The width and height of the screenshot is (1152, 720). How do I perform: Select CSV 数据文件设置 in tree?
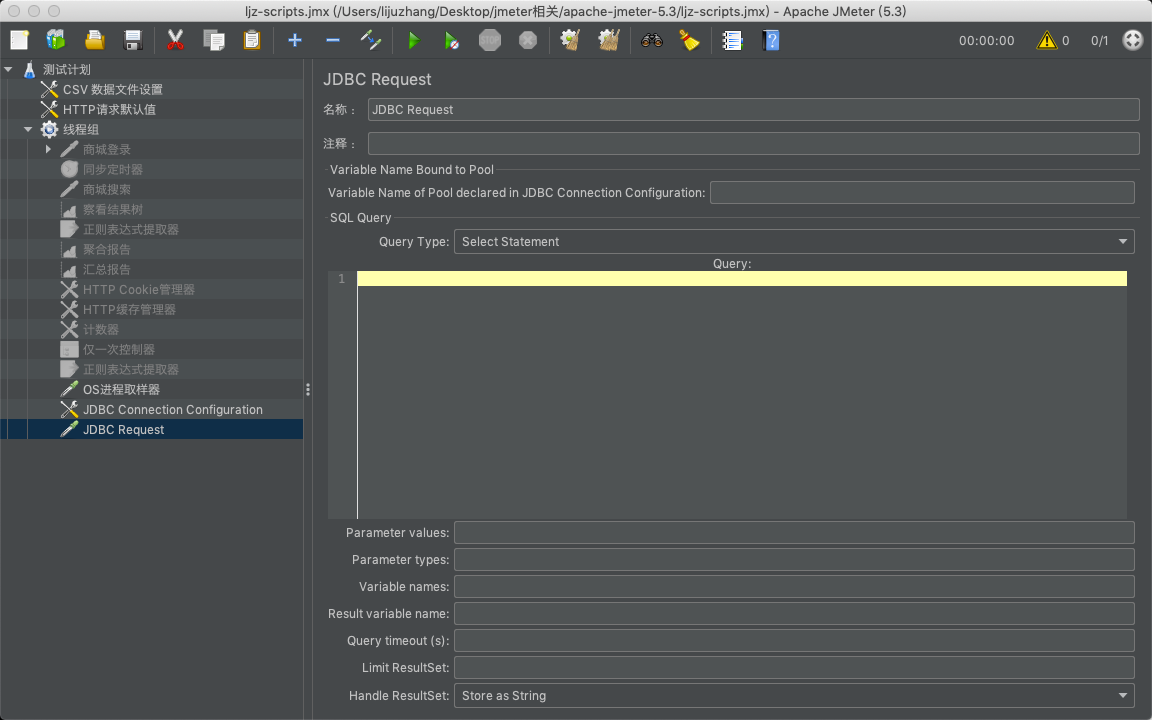coord(112,90)
